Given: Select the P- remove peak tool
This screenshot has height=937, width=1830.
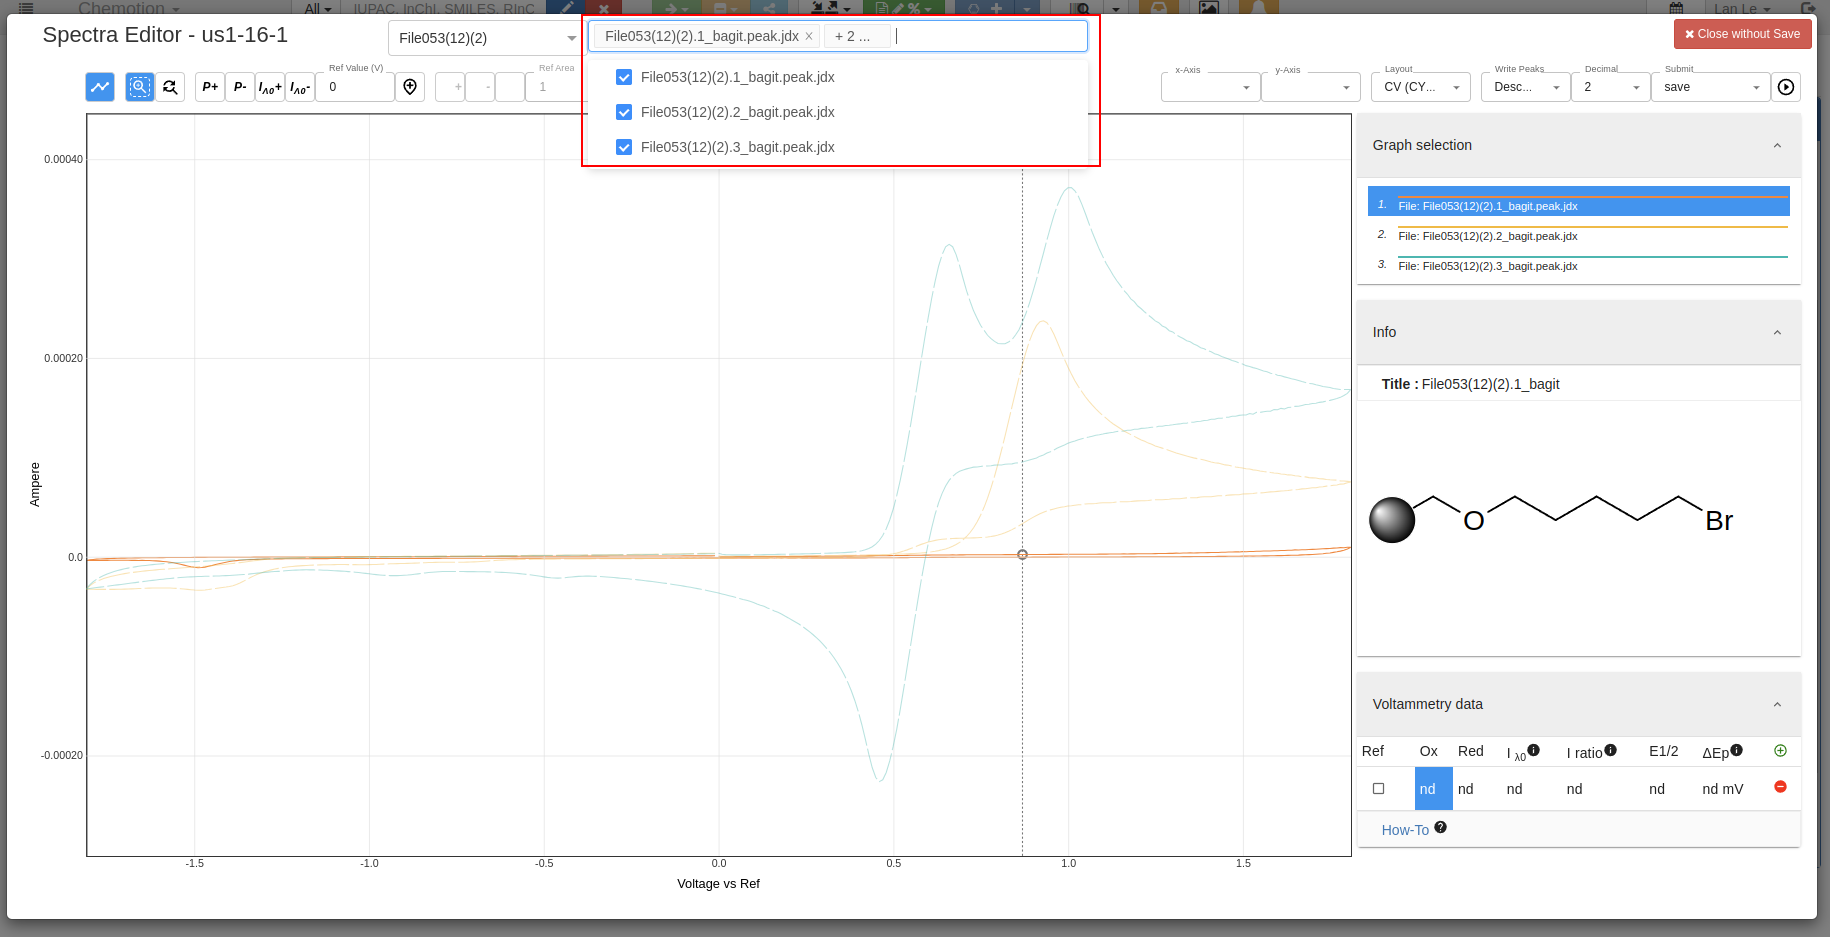Looking at the screenshot, I should 239,87.
